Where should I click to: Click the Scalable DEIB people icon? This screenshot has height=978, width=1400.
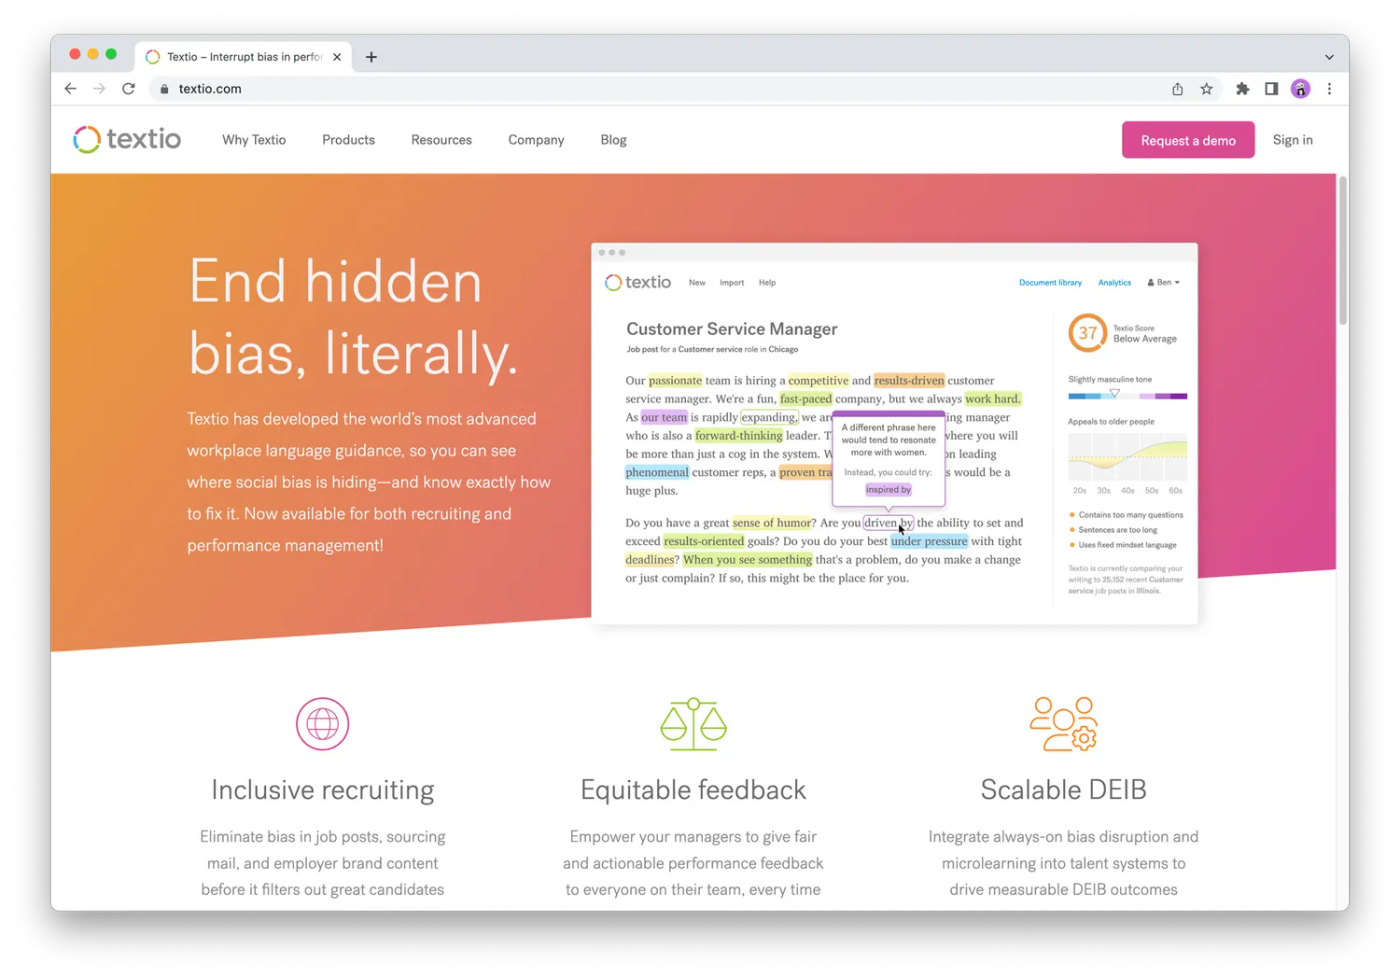click(1063, 724)
